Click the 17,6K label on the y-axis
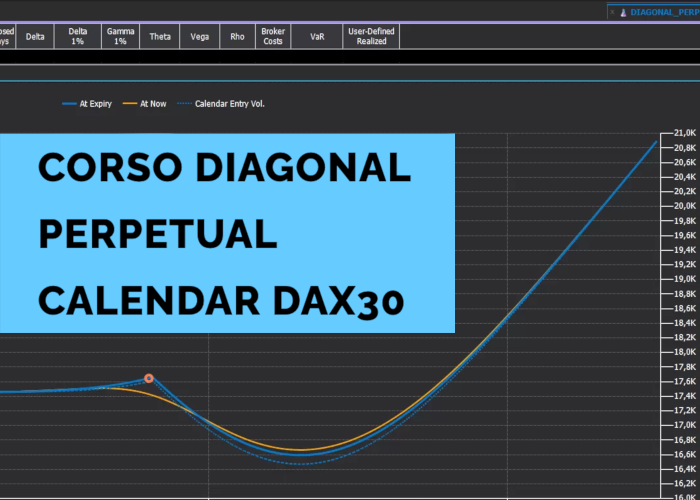Viewport: 700px width, 500px height. pyautogui.click(x=685, y=381)
